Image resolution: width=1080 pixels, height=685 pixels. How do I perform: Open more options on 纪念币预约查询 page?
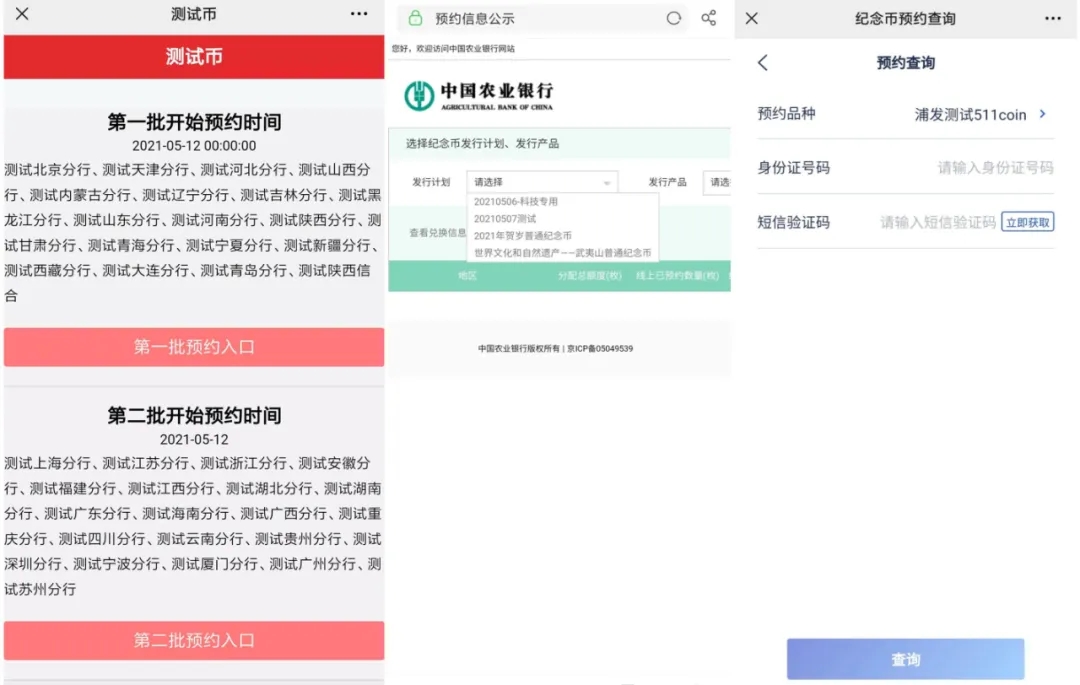click(1053, 18)
